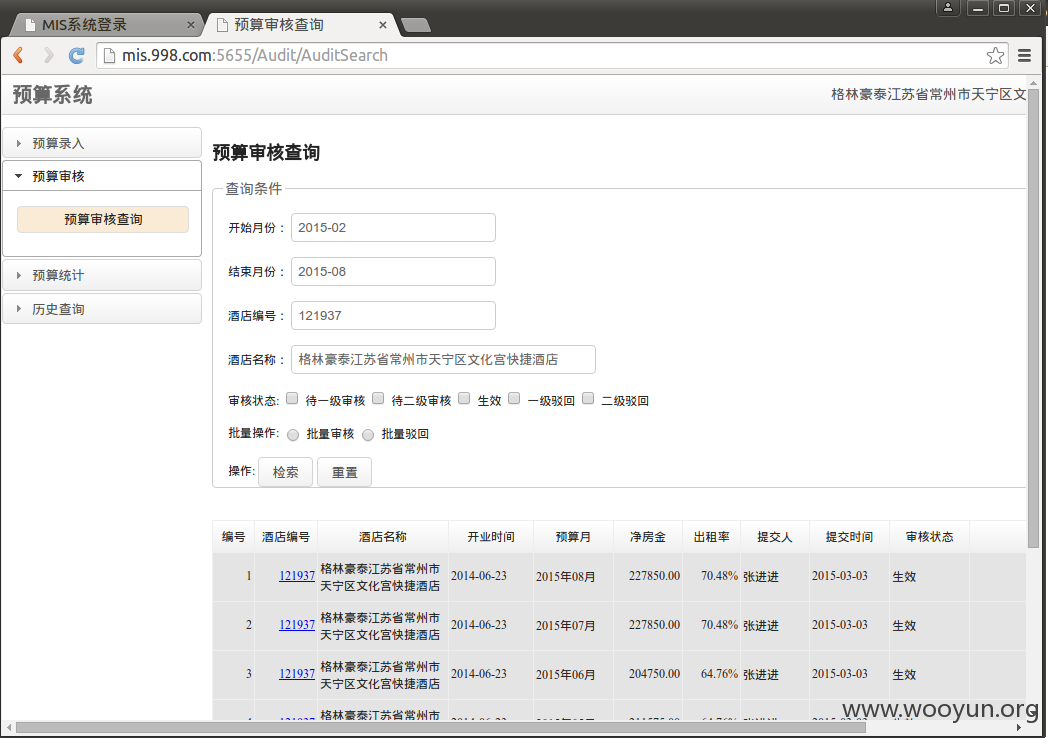Image resolution: width=1048 pixels, height=738 pixels.
Task: Check the 待二级审核 checkbox
Action: coord(378,398)
